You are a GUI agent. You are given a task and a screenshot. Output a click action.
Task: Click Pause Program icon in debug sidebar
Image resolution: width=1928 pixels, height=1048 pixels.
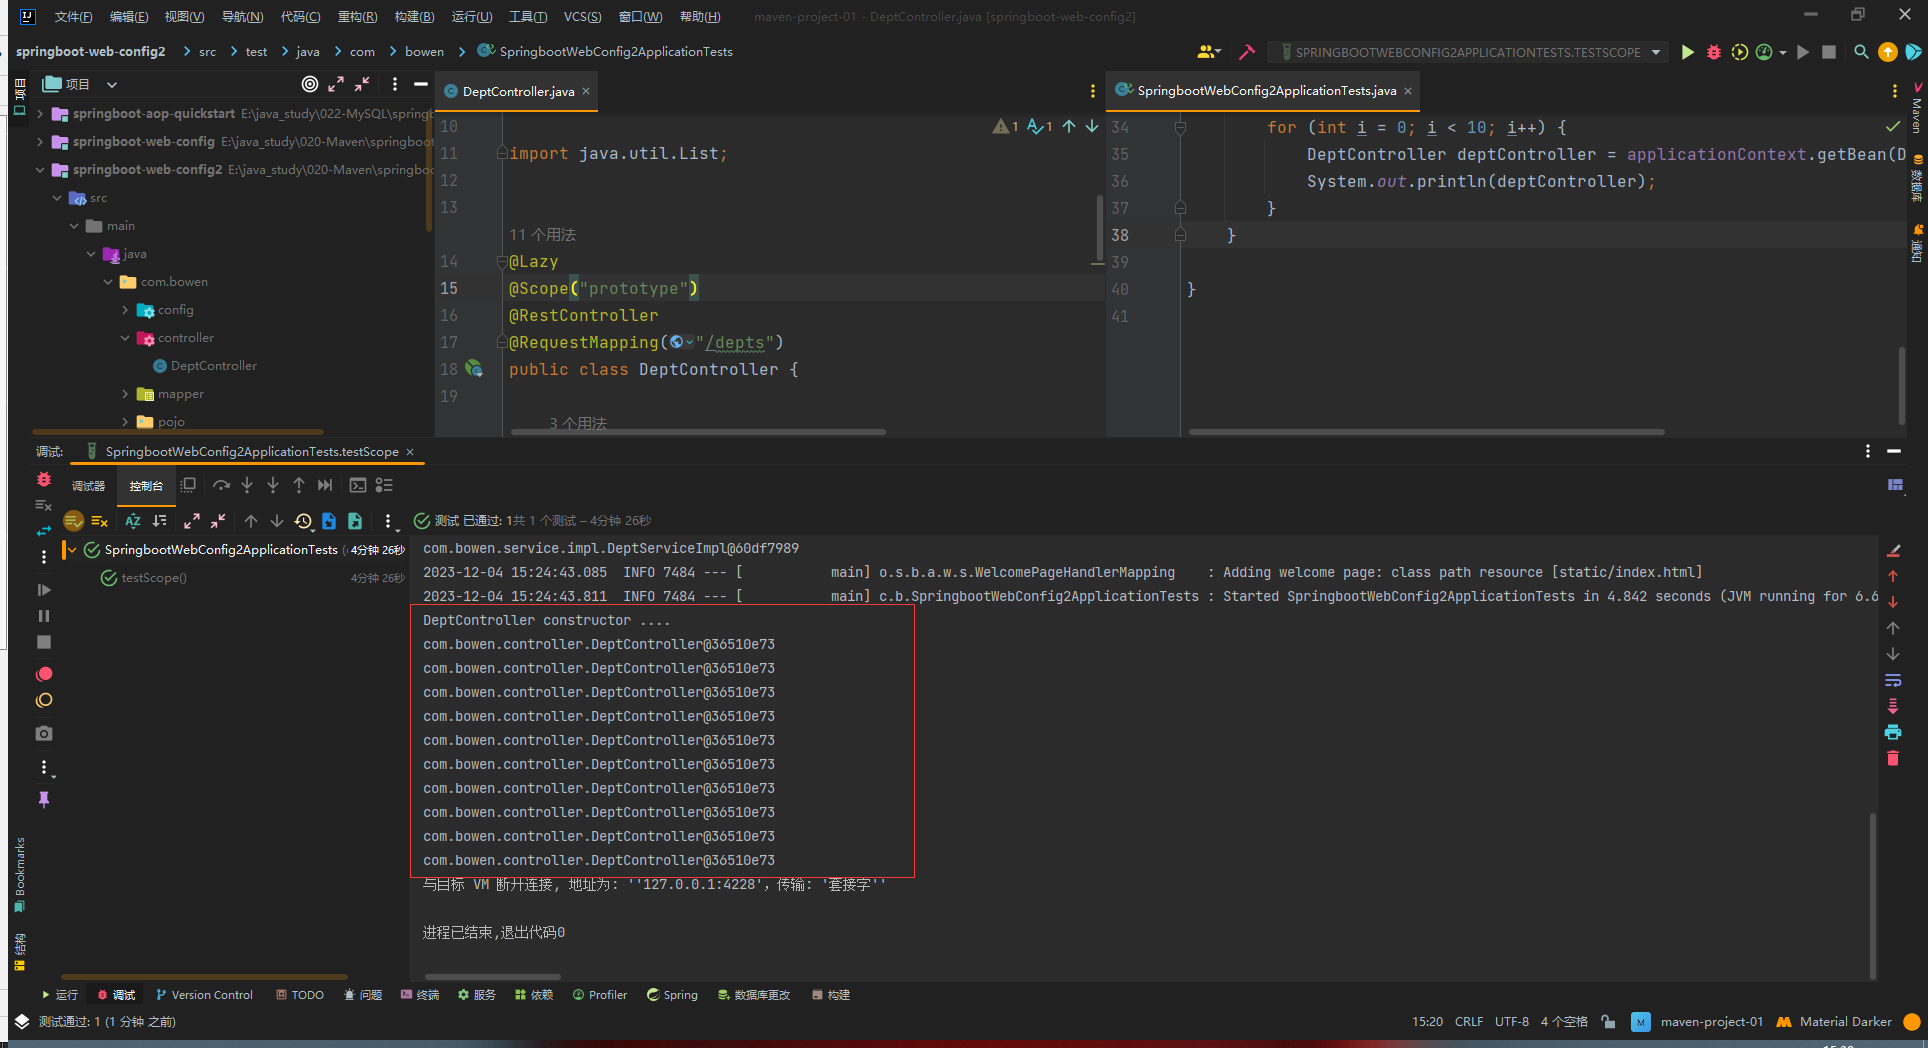(x=44, y=616)
